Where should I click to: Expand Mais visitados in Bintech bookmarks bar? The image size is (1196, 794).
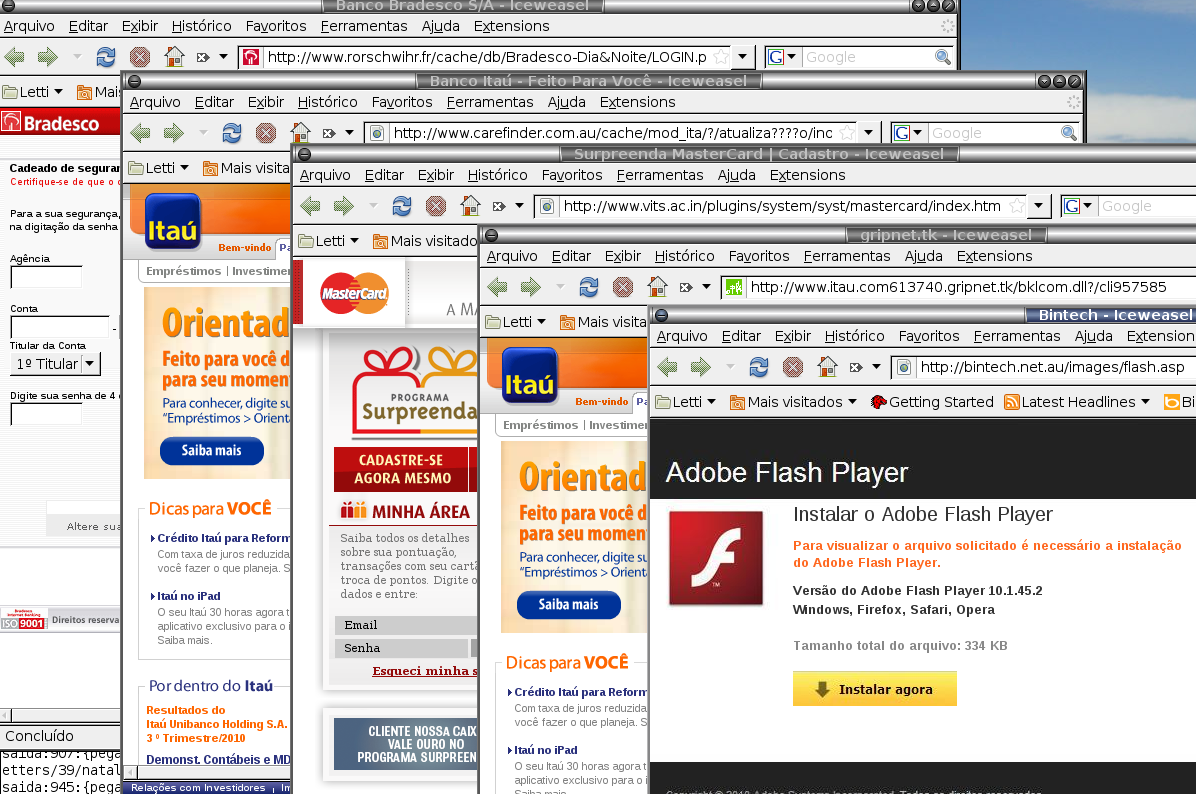point(793,402)
